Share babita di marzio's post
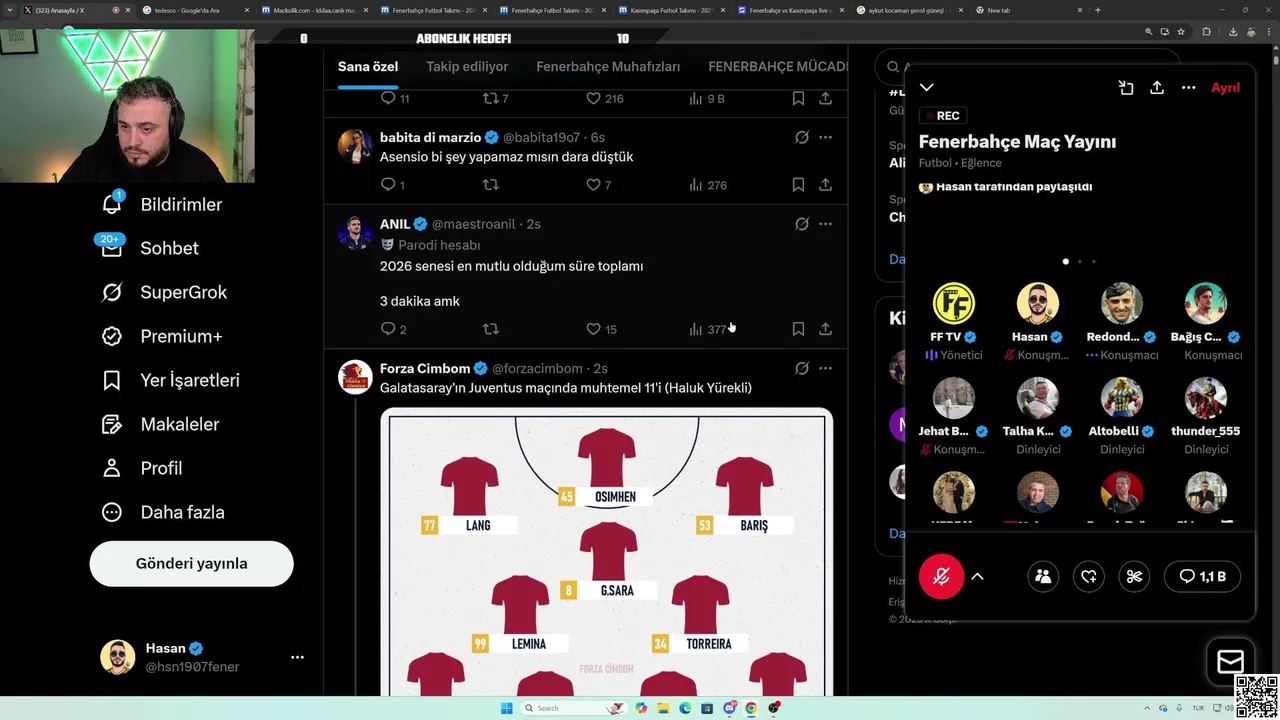The width and height of the screenshot is (1280, 720). 825,185
